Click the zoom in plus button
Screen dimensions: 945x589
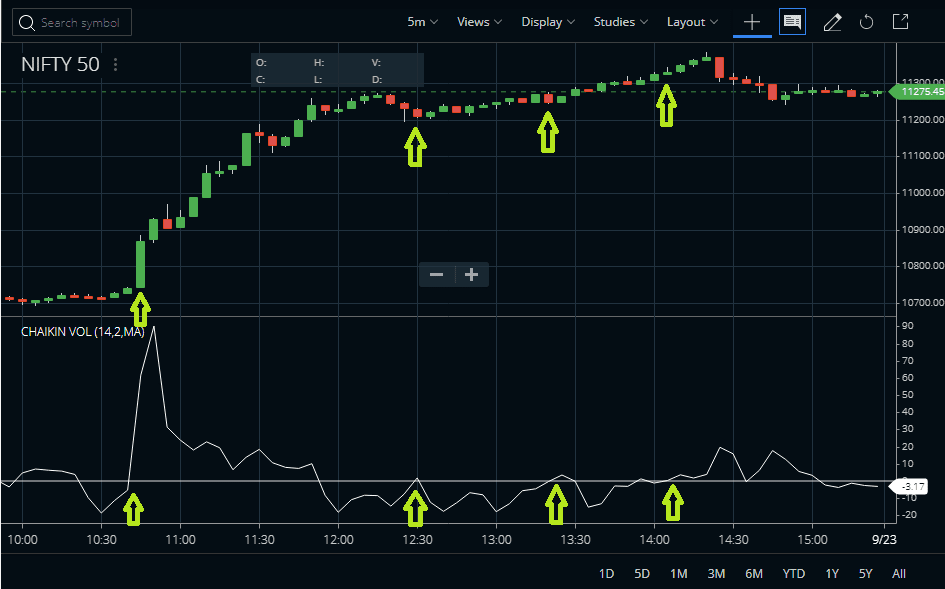pyautogui.click(x=471, y=275)
